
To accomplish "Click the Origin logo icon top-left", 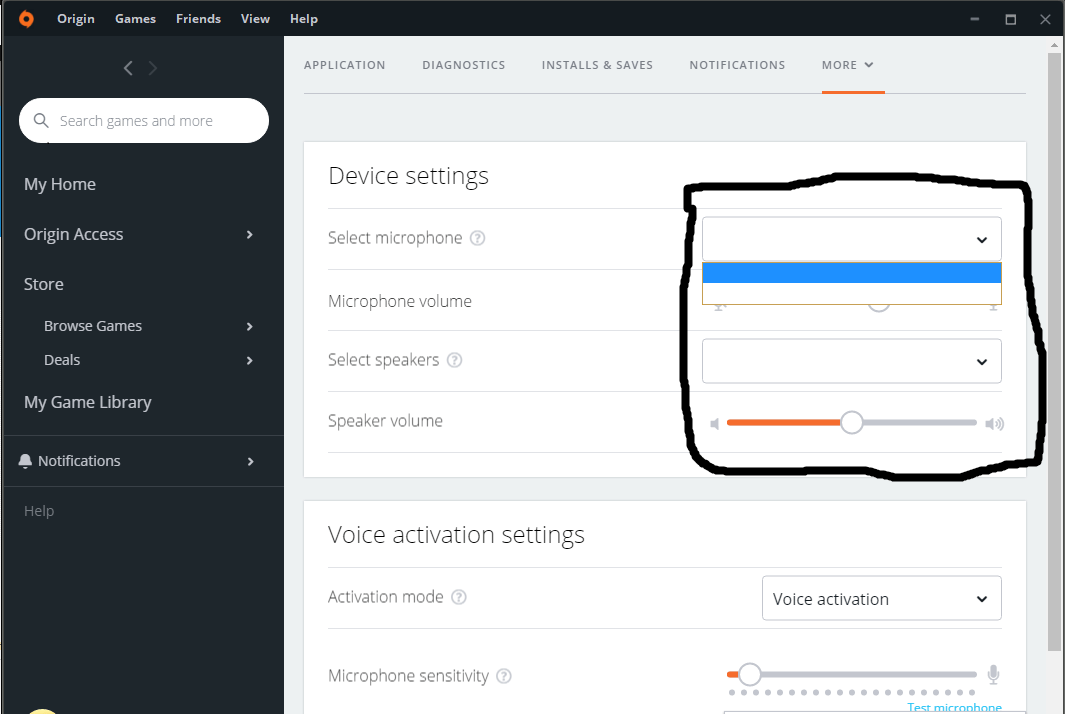I will tap(25, 18).
